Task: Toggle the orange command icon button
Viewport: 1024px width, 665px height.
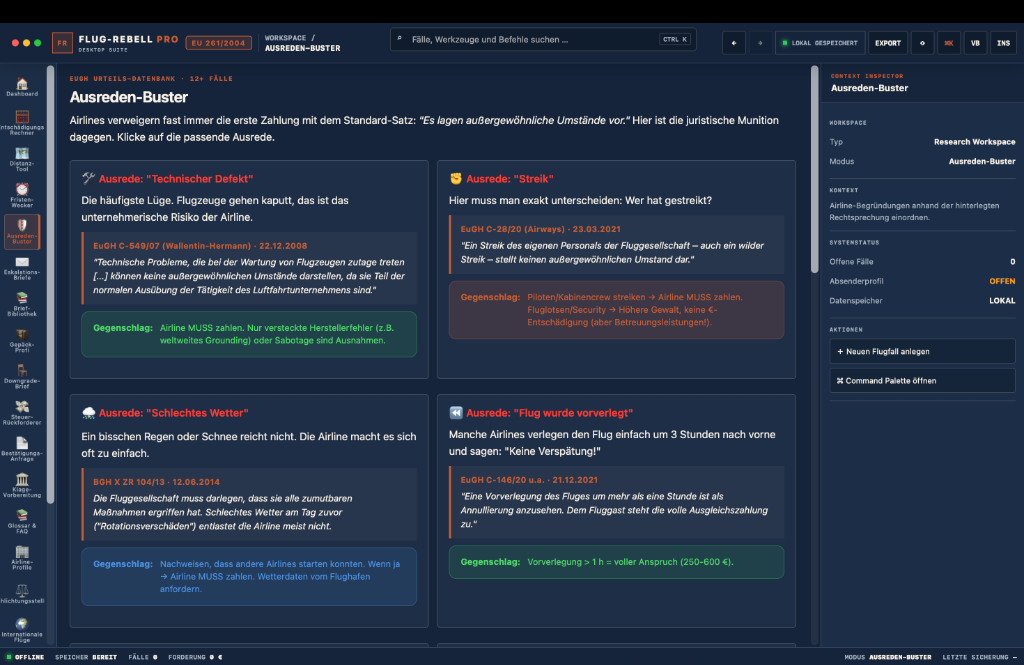Action: coord(948,43)
